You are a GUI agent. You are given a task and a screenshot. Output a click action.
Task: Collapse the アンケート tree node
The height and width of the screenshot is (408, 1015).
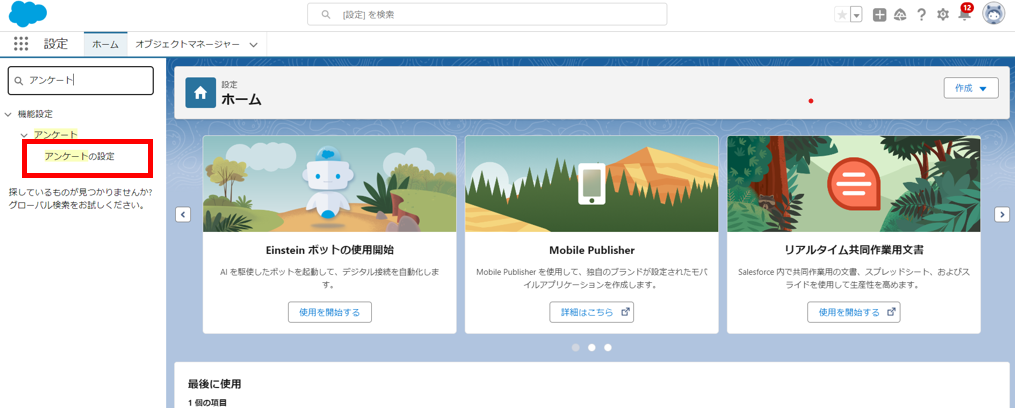(x=24, y=135)
